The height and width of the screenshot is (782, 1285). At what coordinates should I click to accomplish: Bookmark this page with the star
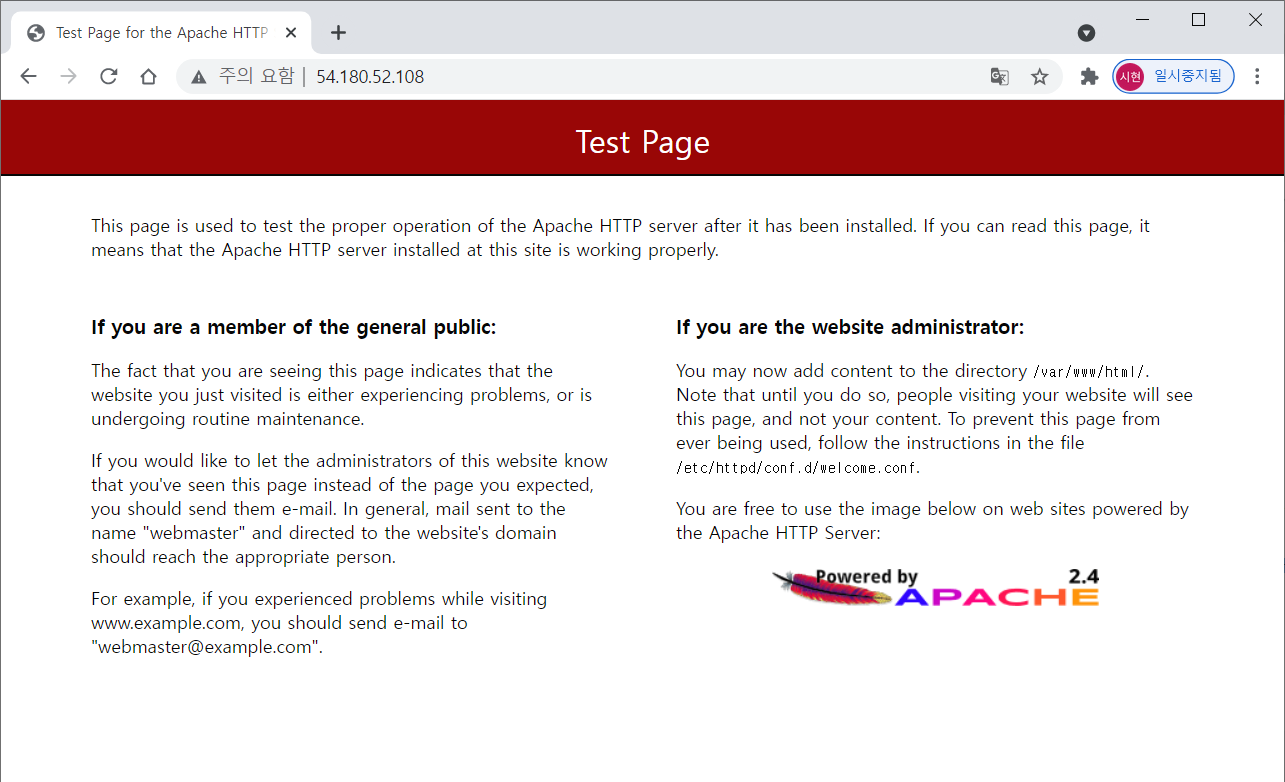tap(1040, 77)
